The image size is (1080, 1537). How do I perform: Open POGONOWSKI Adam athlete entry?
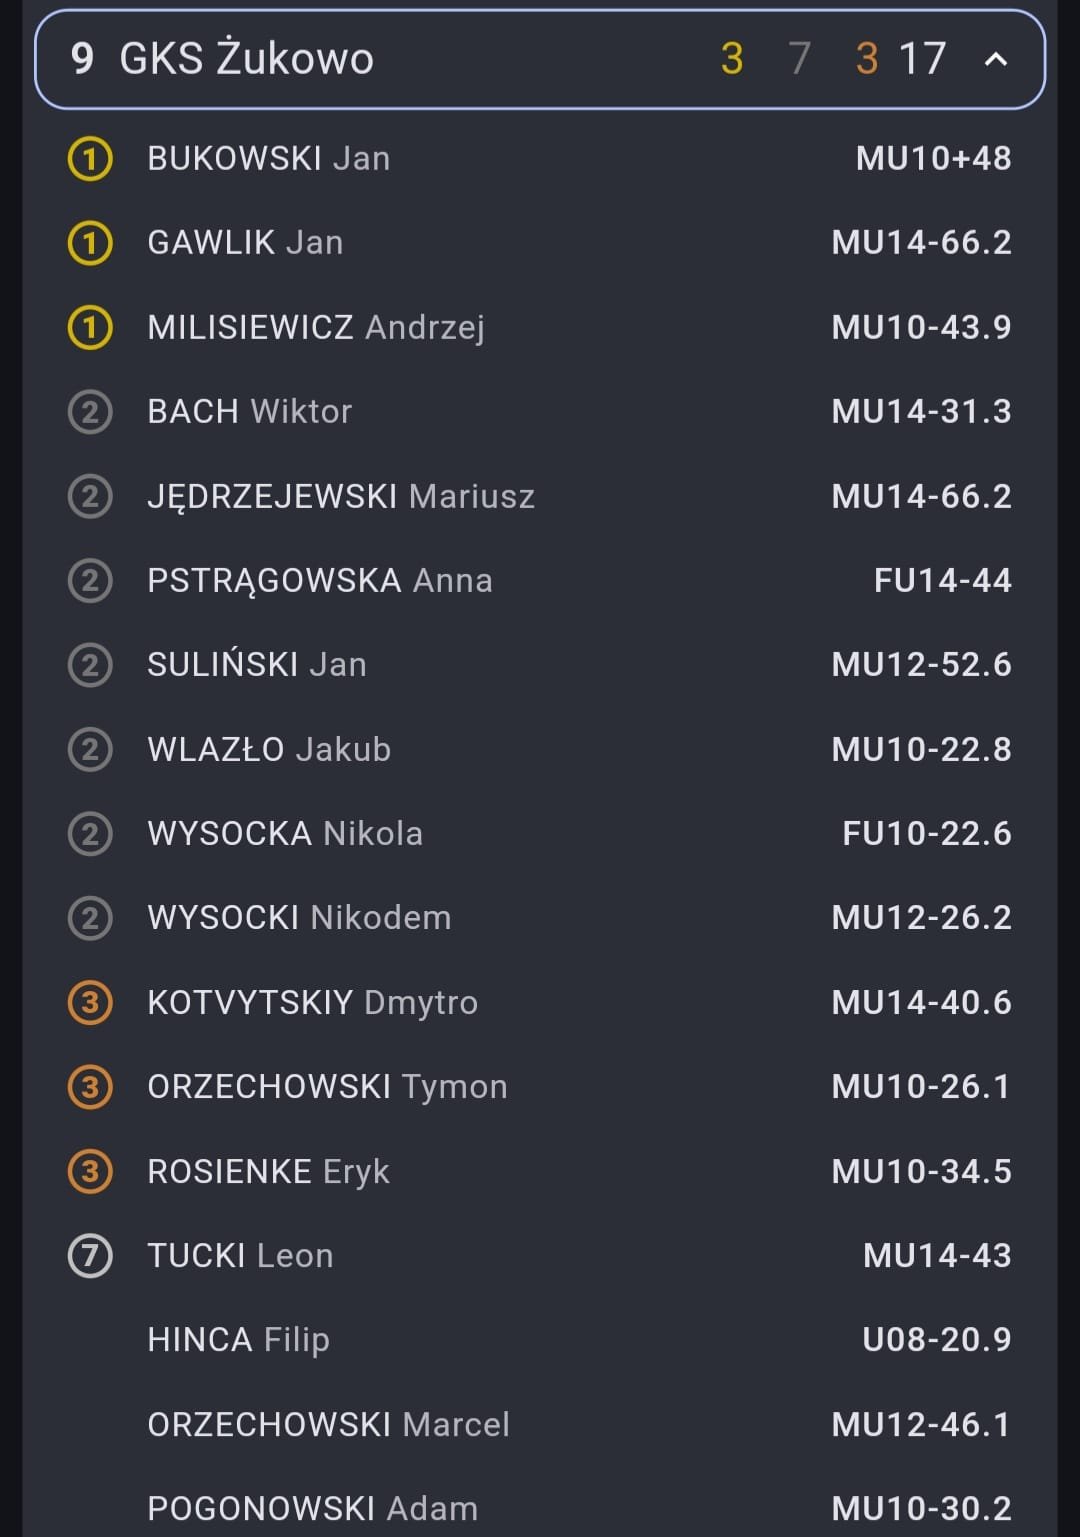312,1509
